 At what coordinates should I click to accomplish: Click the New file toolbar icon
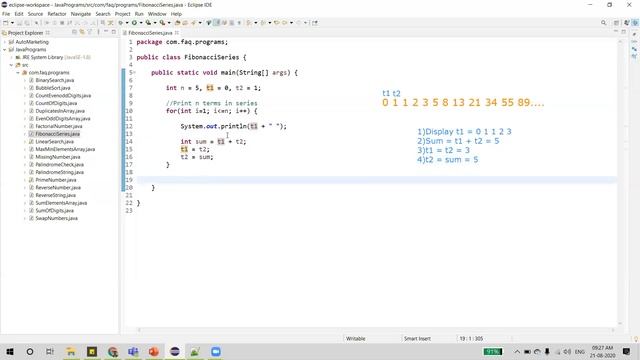point(6,23)
